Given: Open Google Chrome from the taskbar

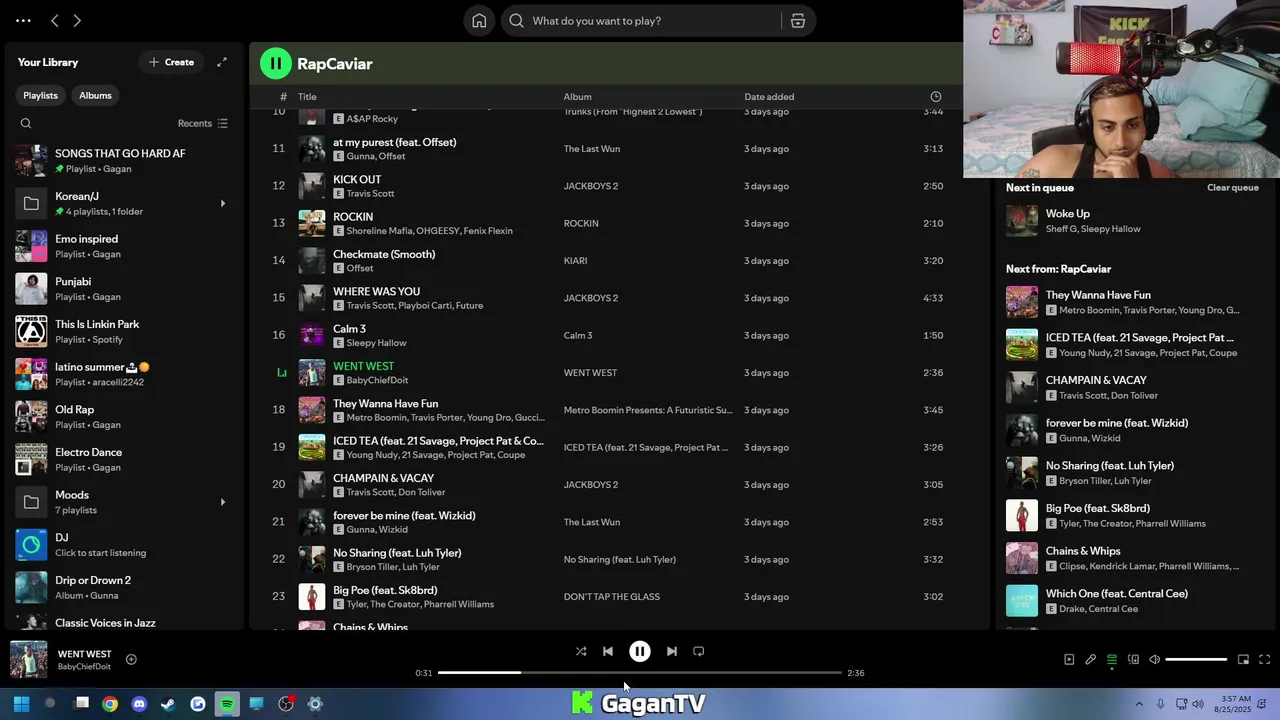Looking at the screenshot, I should pyautogui.click(x=110, y=704).
